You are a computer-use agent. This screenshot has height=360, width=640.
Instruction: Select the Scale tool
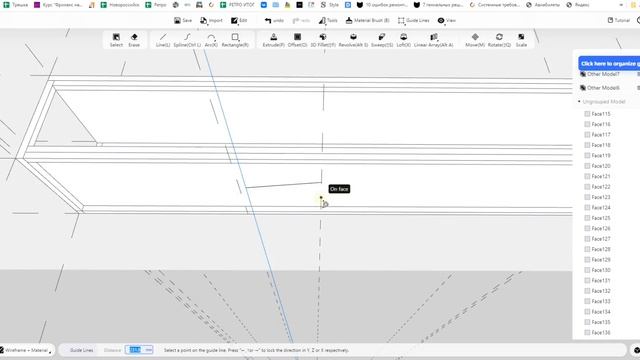[x=521, y=40]
